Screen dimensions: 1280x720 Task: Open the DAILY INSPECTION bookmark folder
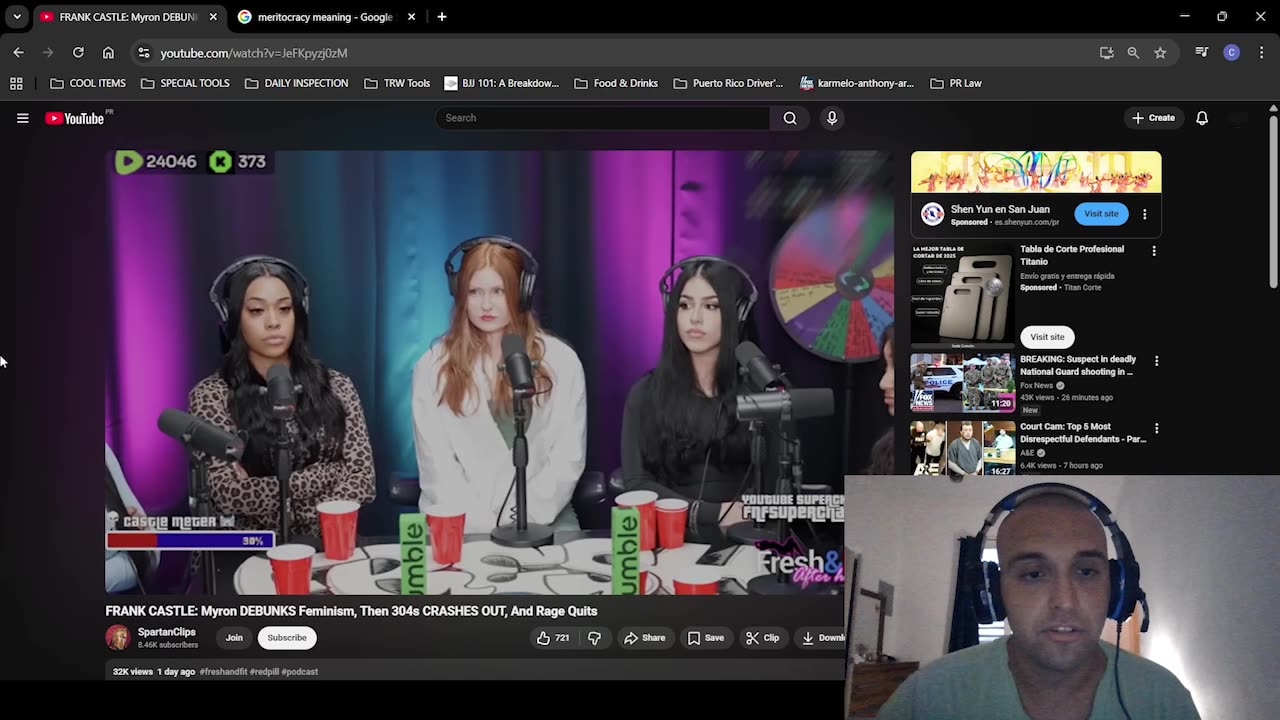click(x=296, y=84)
